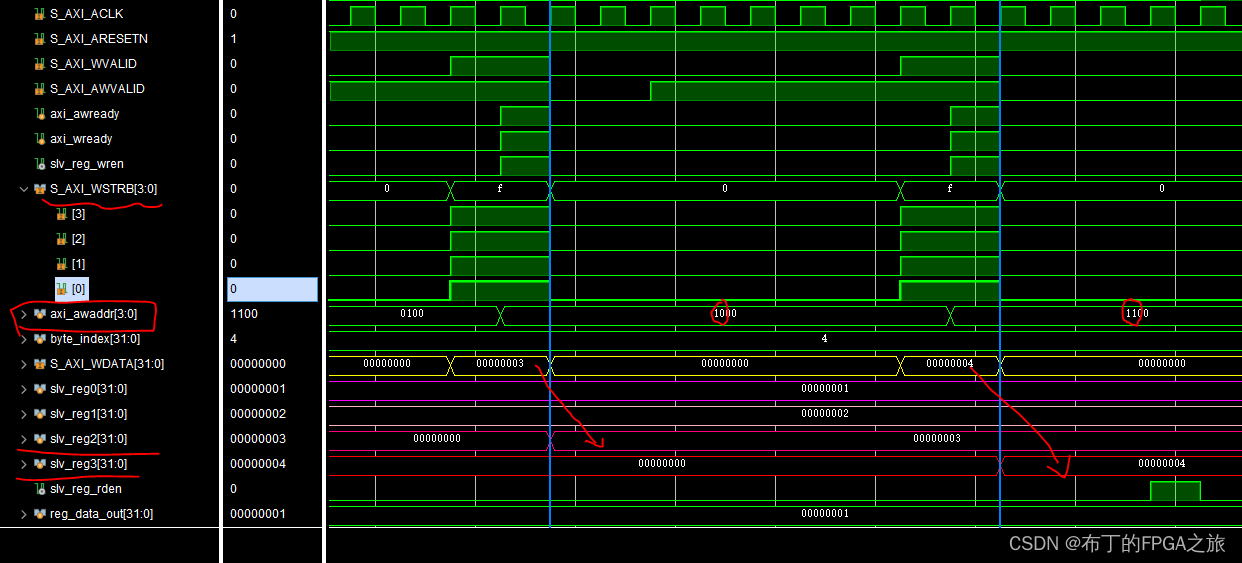Expand the axi_awaddr[3:0] bus
Viewport: 1242px width, 563px height.
[24, 314]
